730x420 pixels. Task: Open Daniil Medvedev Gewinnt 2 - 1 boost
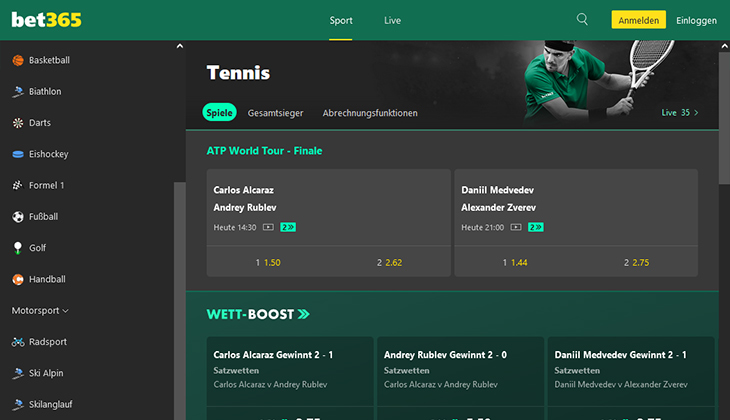pyautogui.click(x=621, y=355)
